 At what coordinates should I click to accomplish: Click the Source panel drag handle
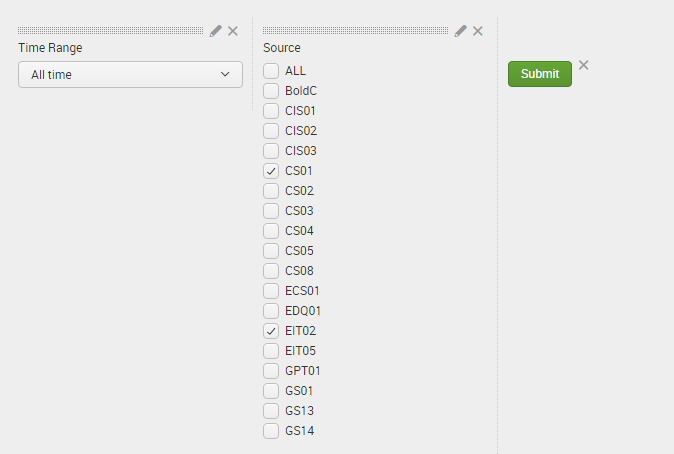tap(355, 31)
